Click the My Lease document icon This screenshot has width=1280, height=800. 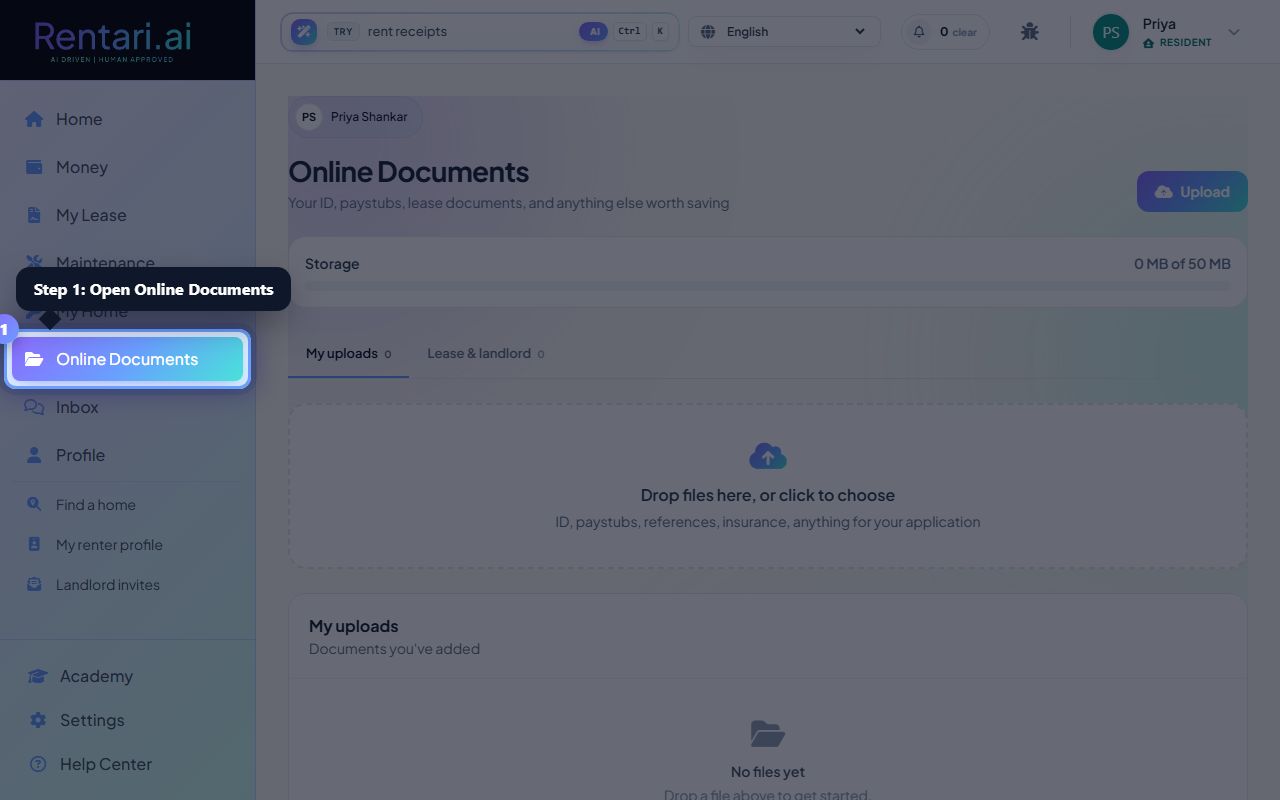[34, 215]
